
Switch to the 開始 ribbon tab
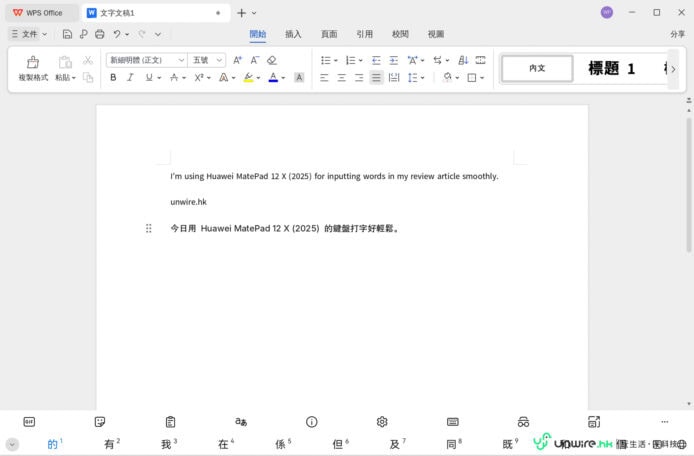258,34
